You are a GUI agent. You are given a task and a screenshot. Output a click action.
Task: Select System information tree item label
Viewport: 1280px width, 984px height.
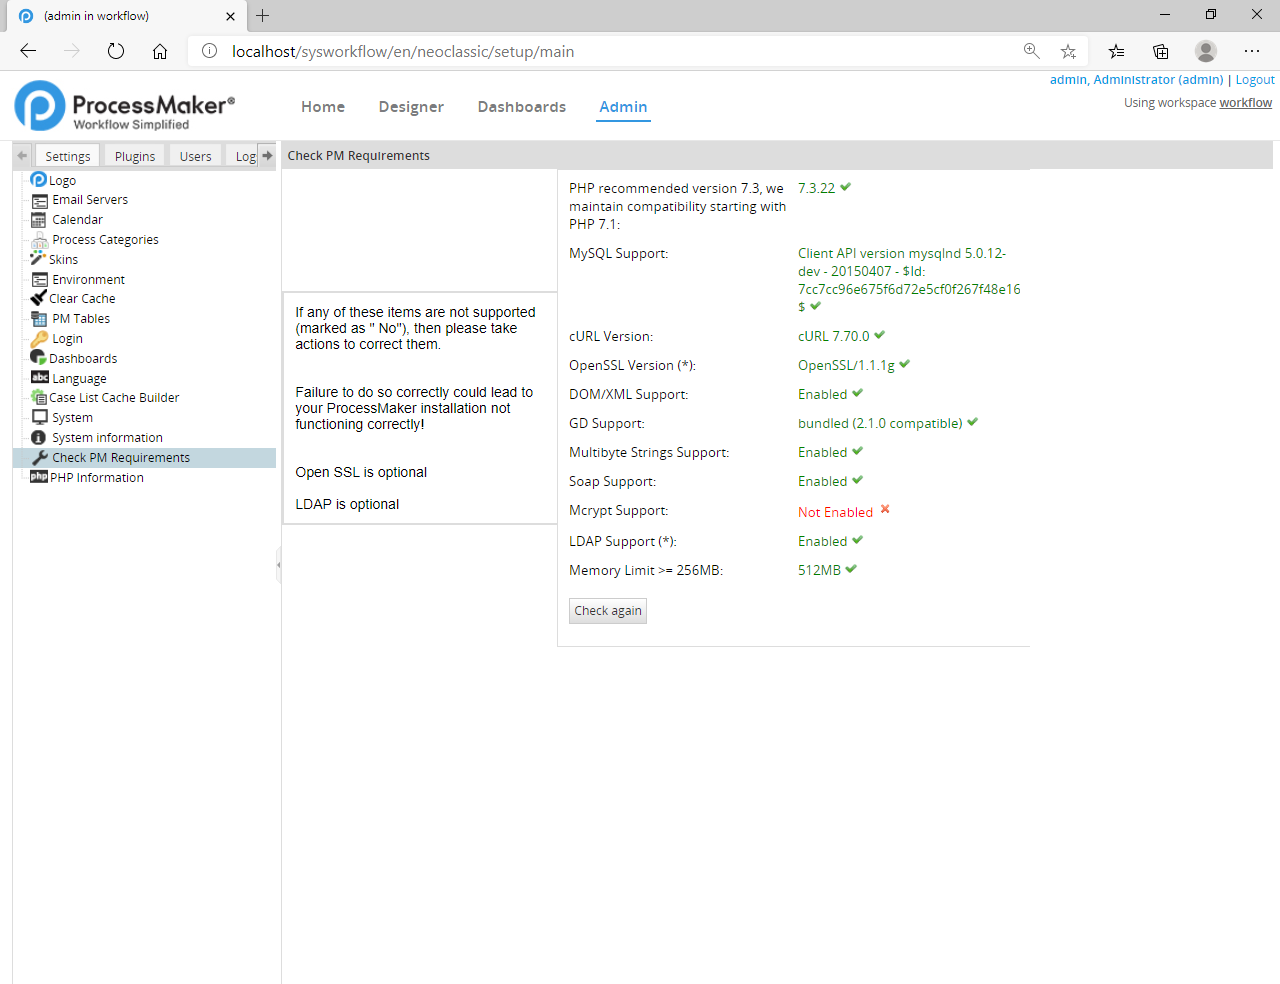tap(107, 438)
